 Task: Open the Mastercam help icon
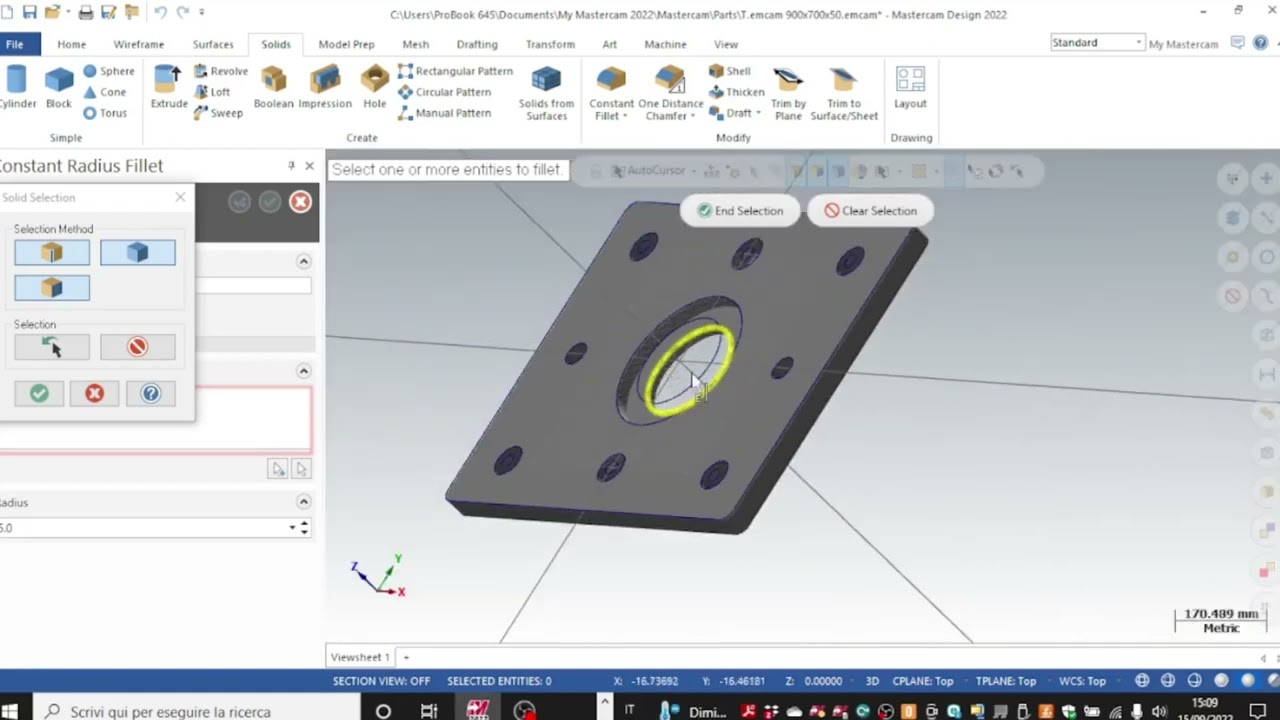tap(1261, 43)
